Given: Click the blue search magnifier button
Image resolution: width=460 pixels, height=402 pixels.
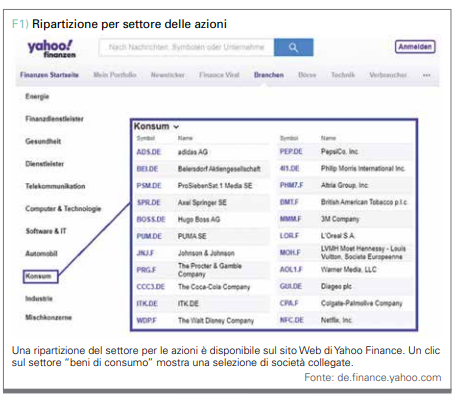Looking at the screenshot, I should (293, 47).
